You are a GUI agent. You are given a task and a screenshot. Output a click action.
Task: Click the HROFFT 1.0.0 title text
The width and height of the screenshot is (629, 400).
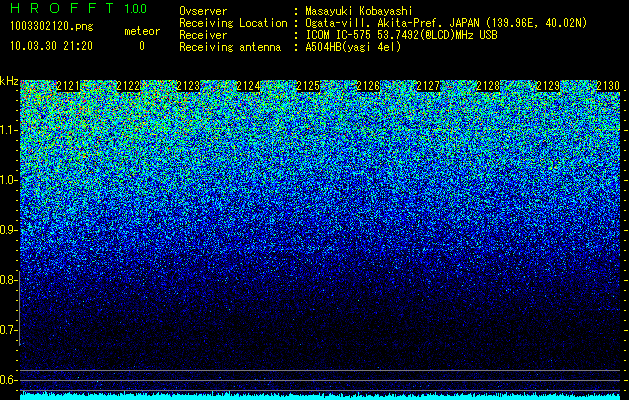click(78, 8)
